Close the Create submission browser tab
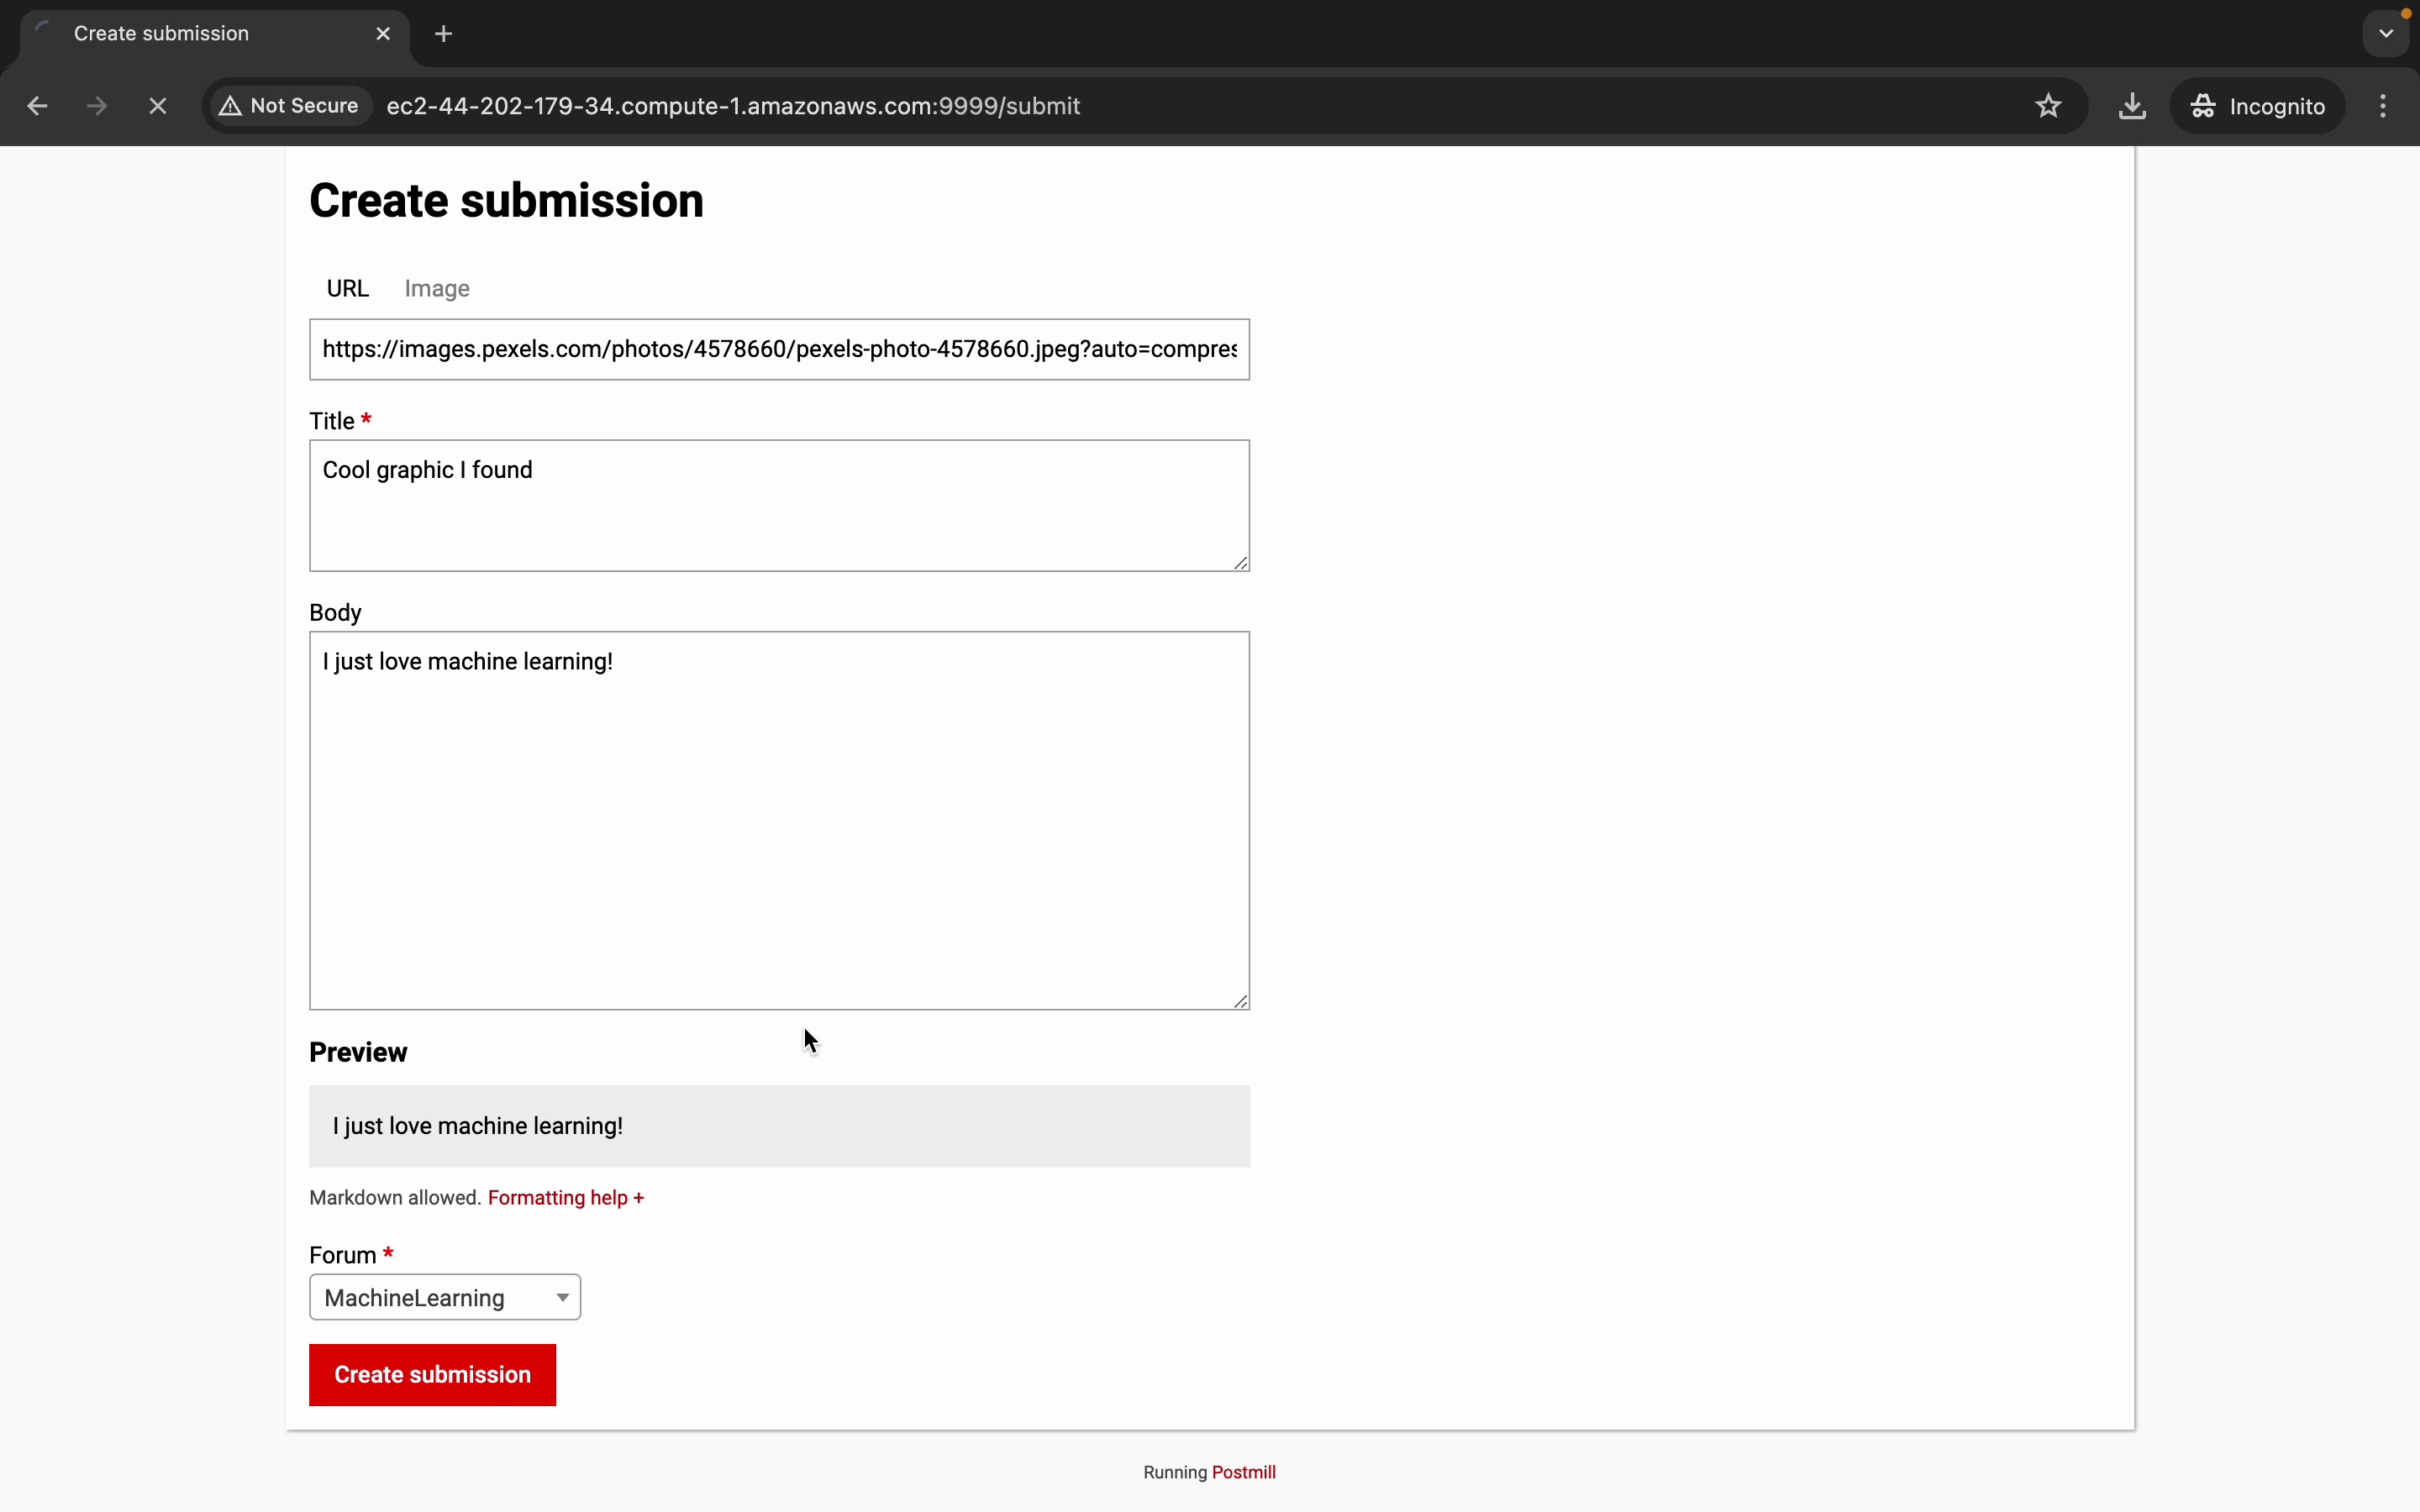Image resolution: width=2420 pixels, height=1512 pixels. (383, 34)
